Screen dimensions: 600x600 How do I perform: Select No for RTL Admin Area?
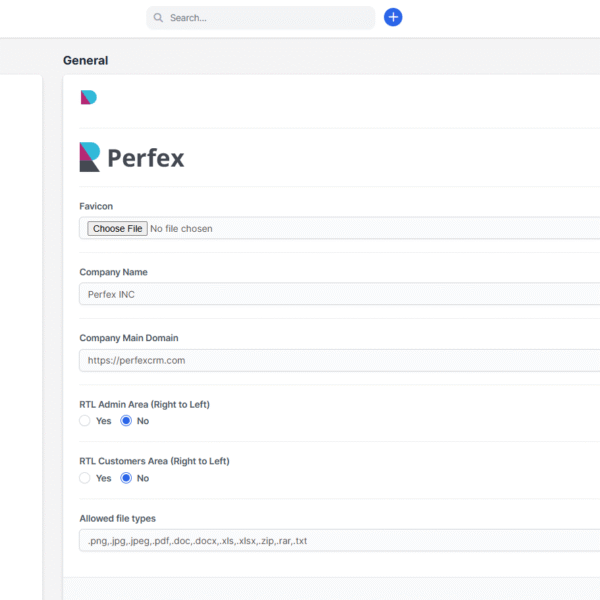127,421
